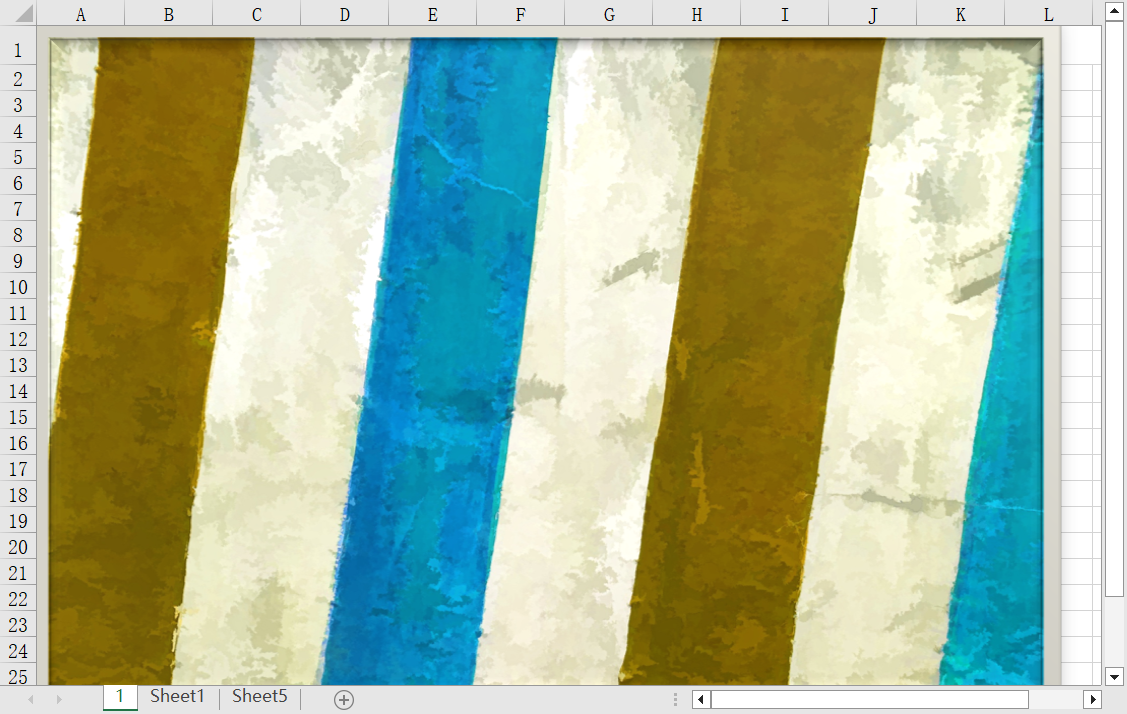Screen dimensions: 1127x714
Task: Select column J header
Action: click(x=873, y=14)
